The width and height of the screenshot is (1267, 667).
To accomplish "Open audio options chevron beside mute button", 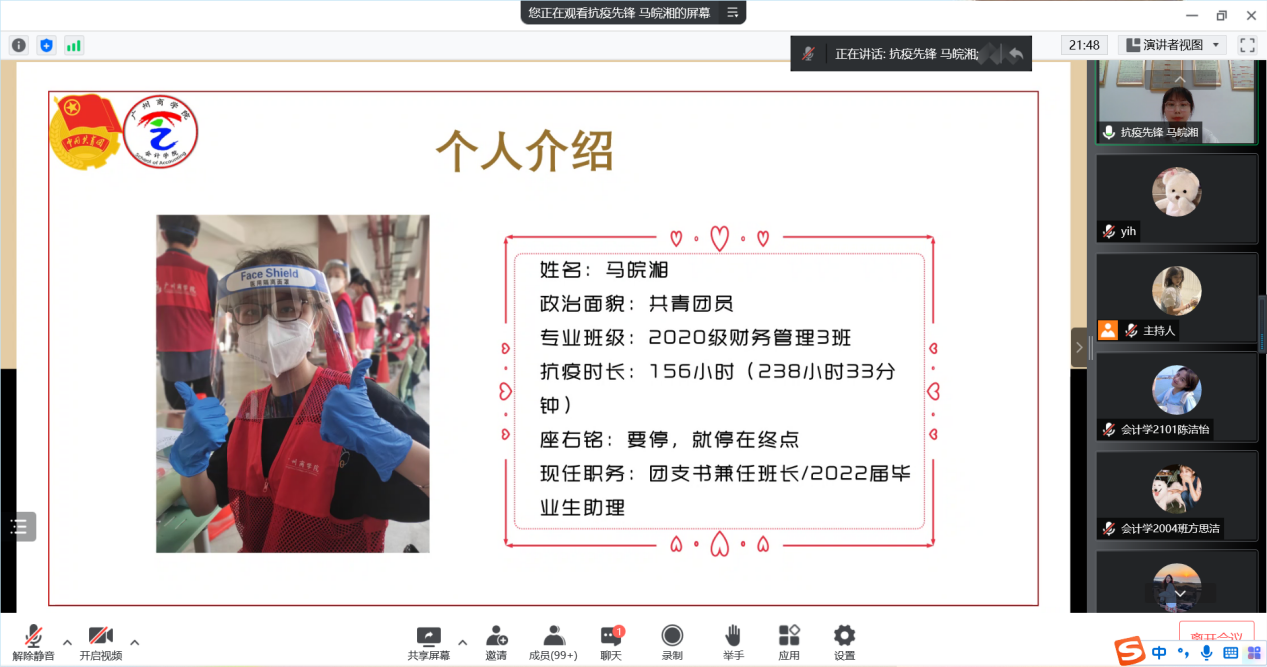I will click(x=66, y=644).
